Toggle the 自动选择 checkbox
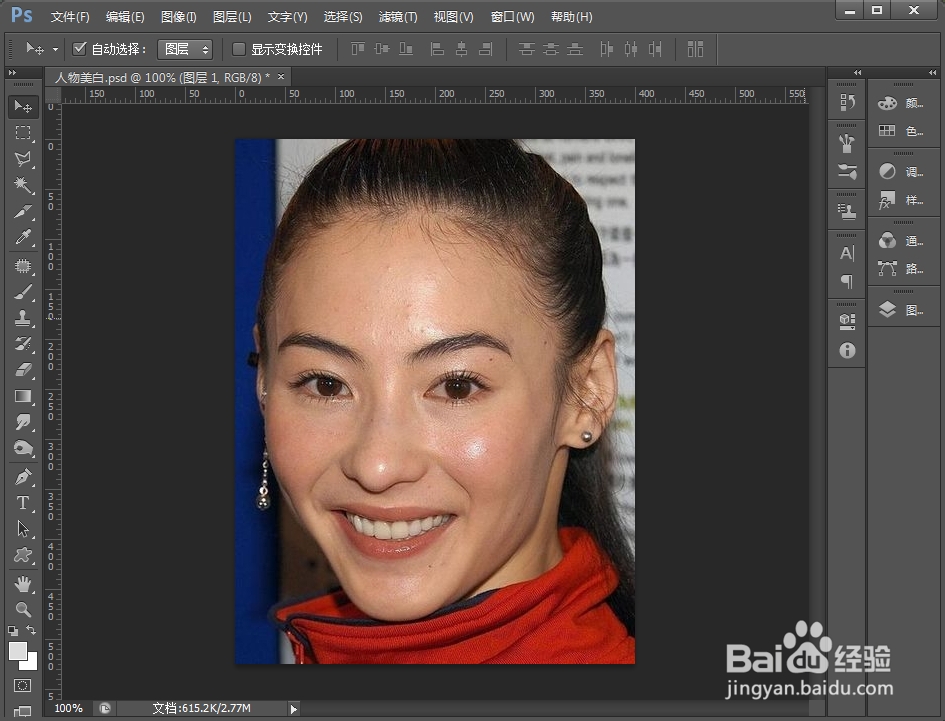 pos(80,49)
